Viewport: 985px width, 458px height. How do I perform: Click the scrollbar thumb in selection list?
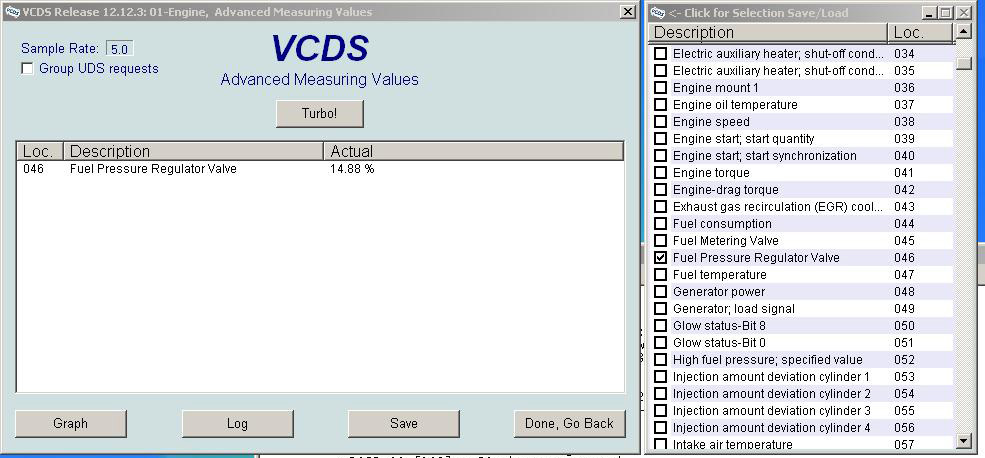(963, 63)
